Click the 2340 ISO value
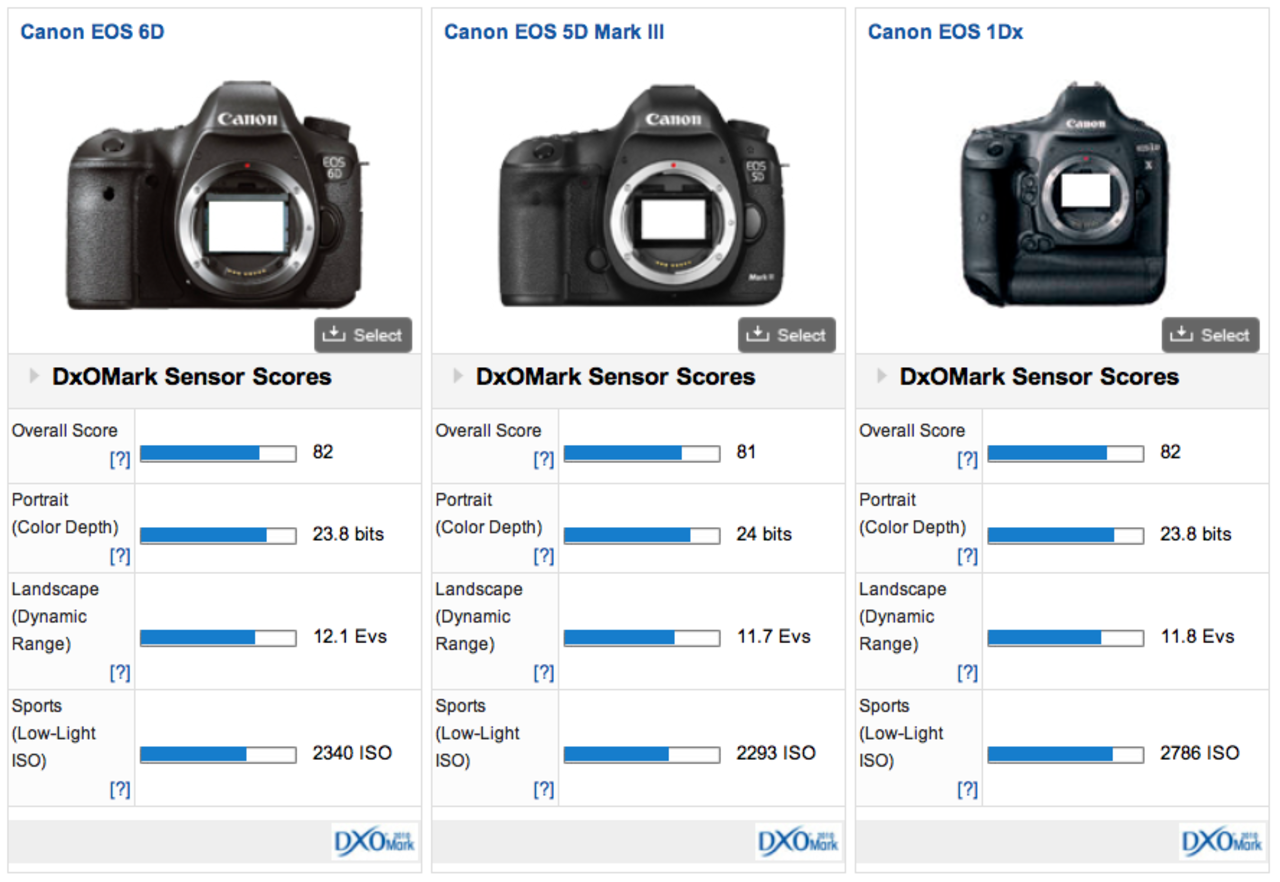 pyautogui.click(x=352, y=753)
